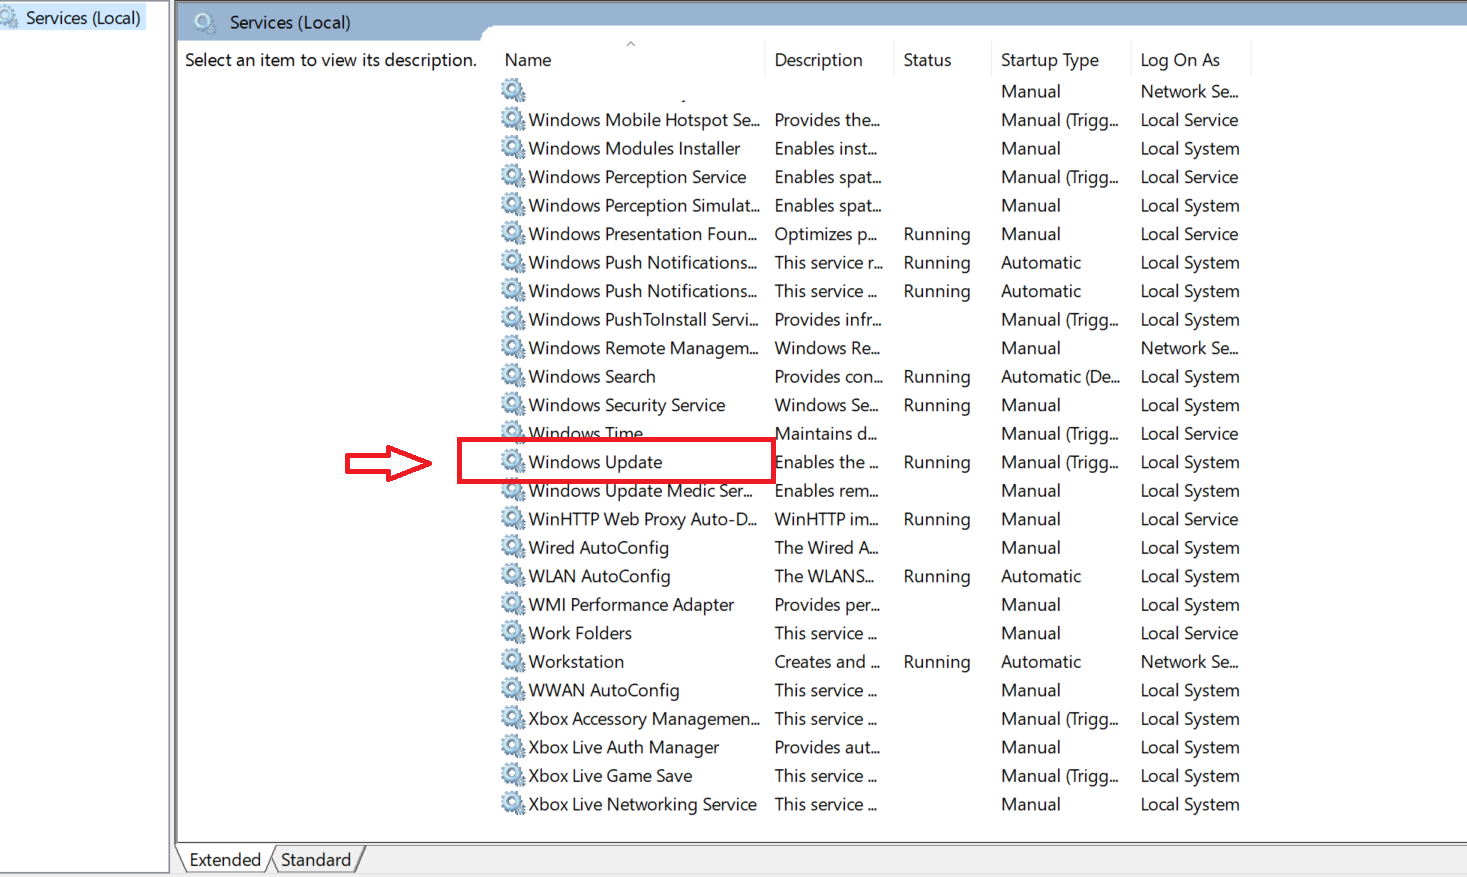The height and width of the screenshot is (877, 1467).
Task: Click the Running status of Windows Update
Action: point(937,462)
